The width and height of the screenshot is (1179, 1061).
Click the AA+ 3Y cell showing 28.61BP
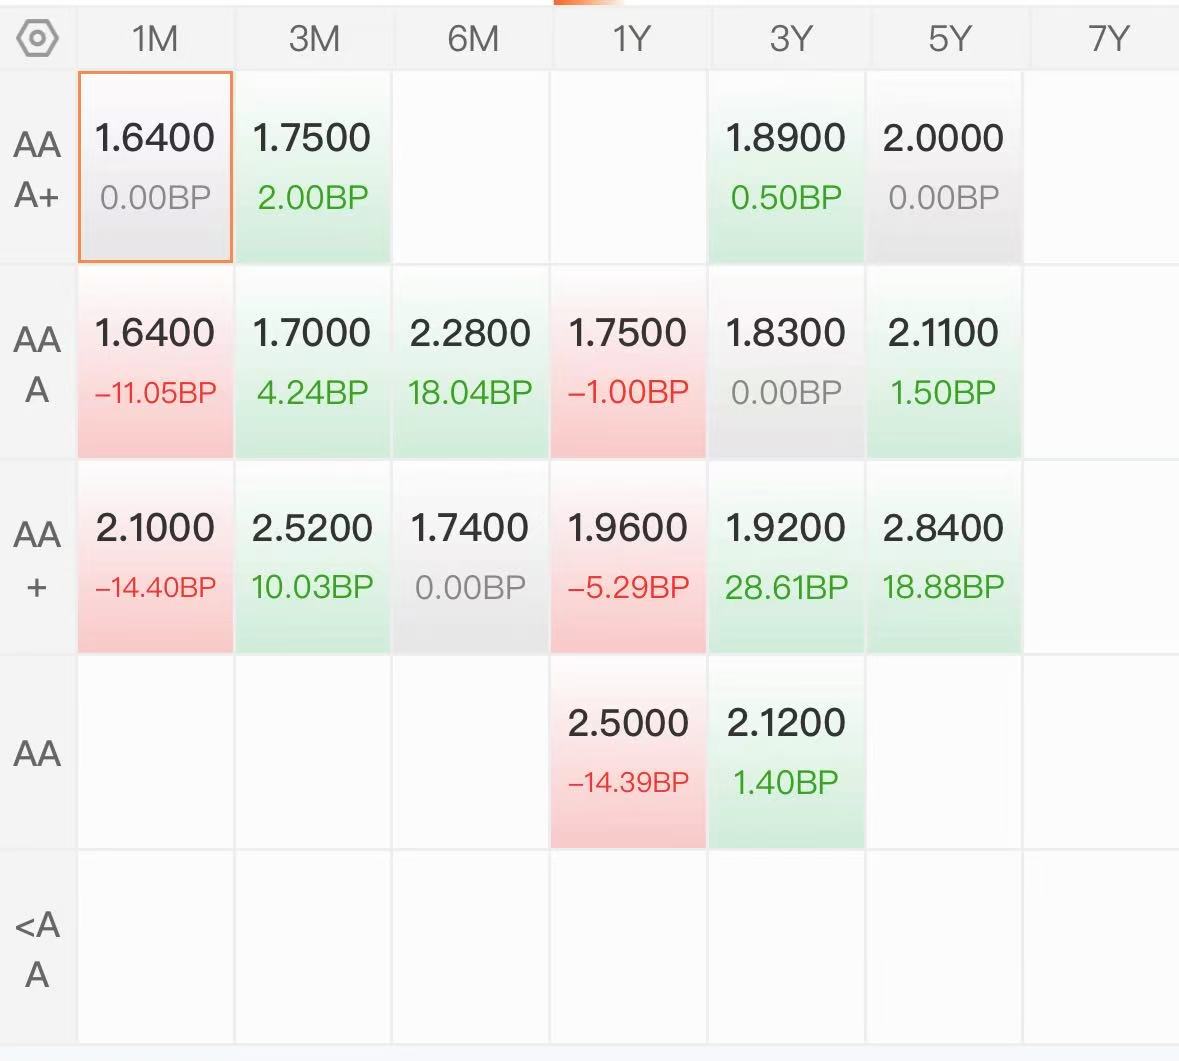[x=786, y=556]
